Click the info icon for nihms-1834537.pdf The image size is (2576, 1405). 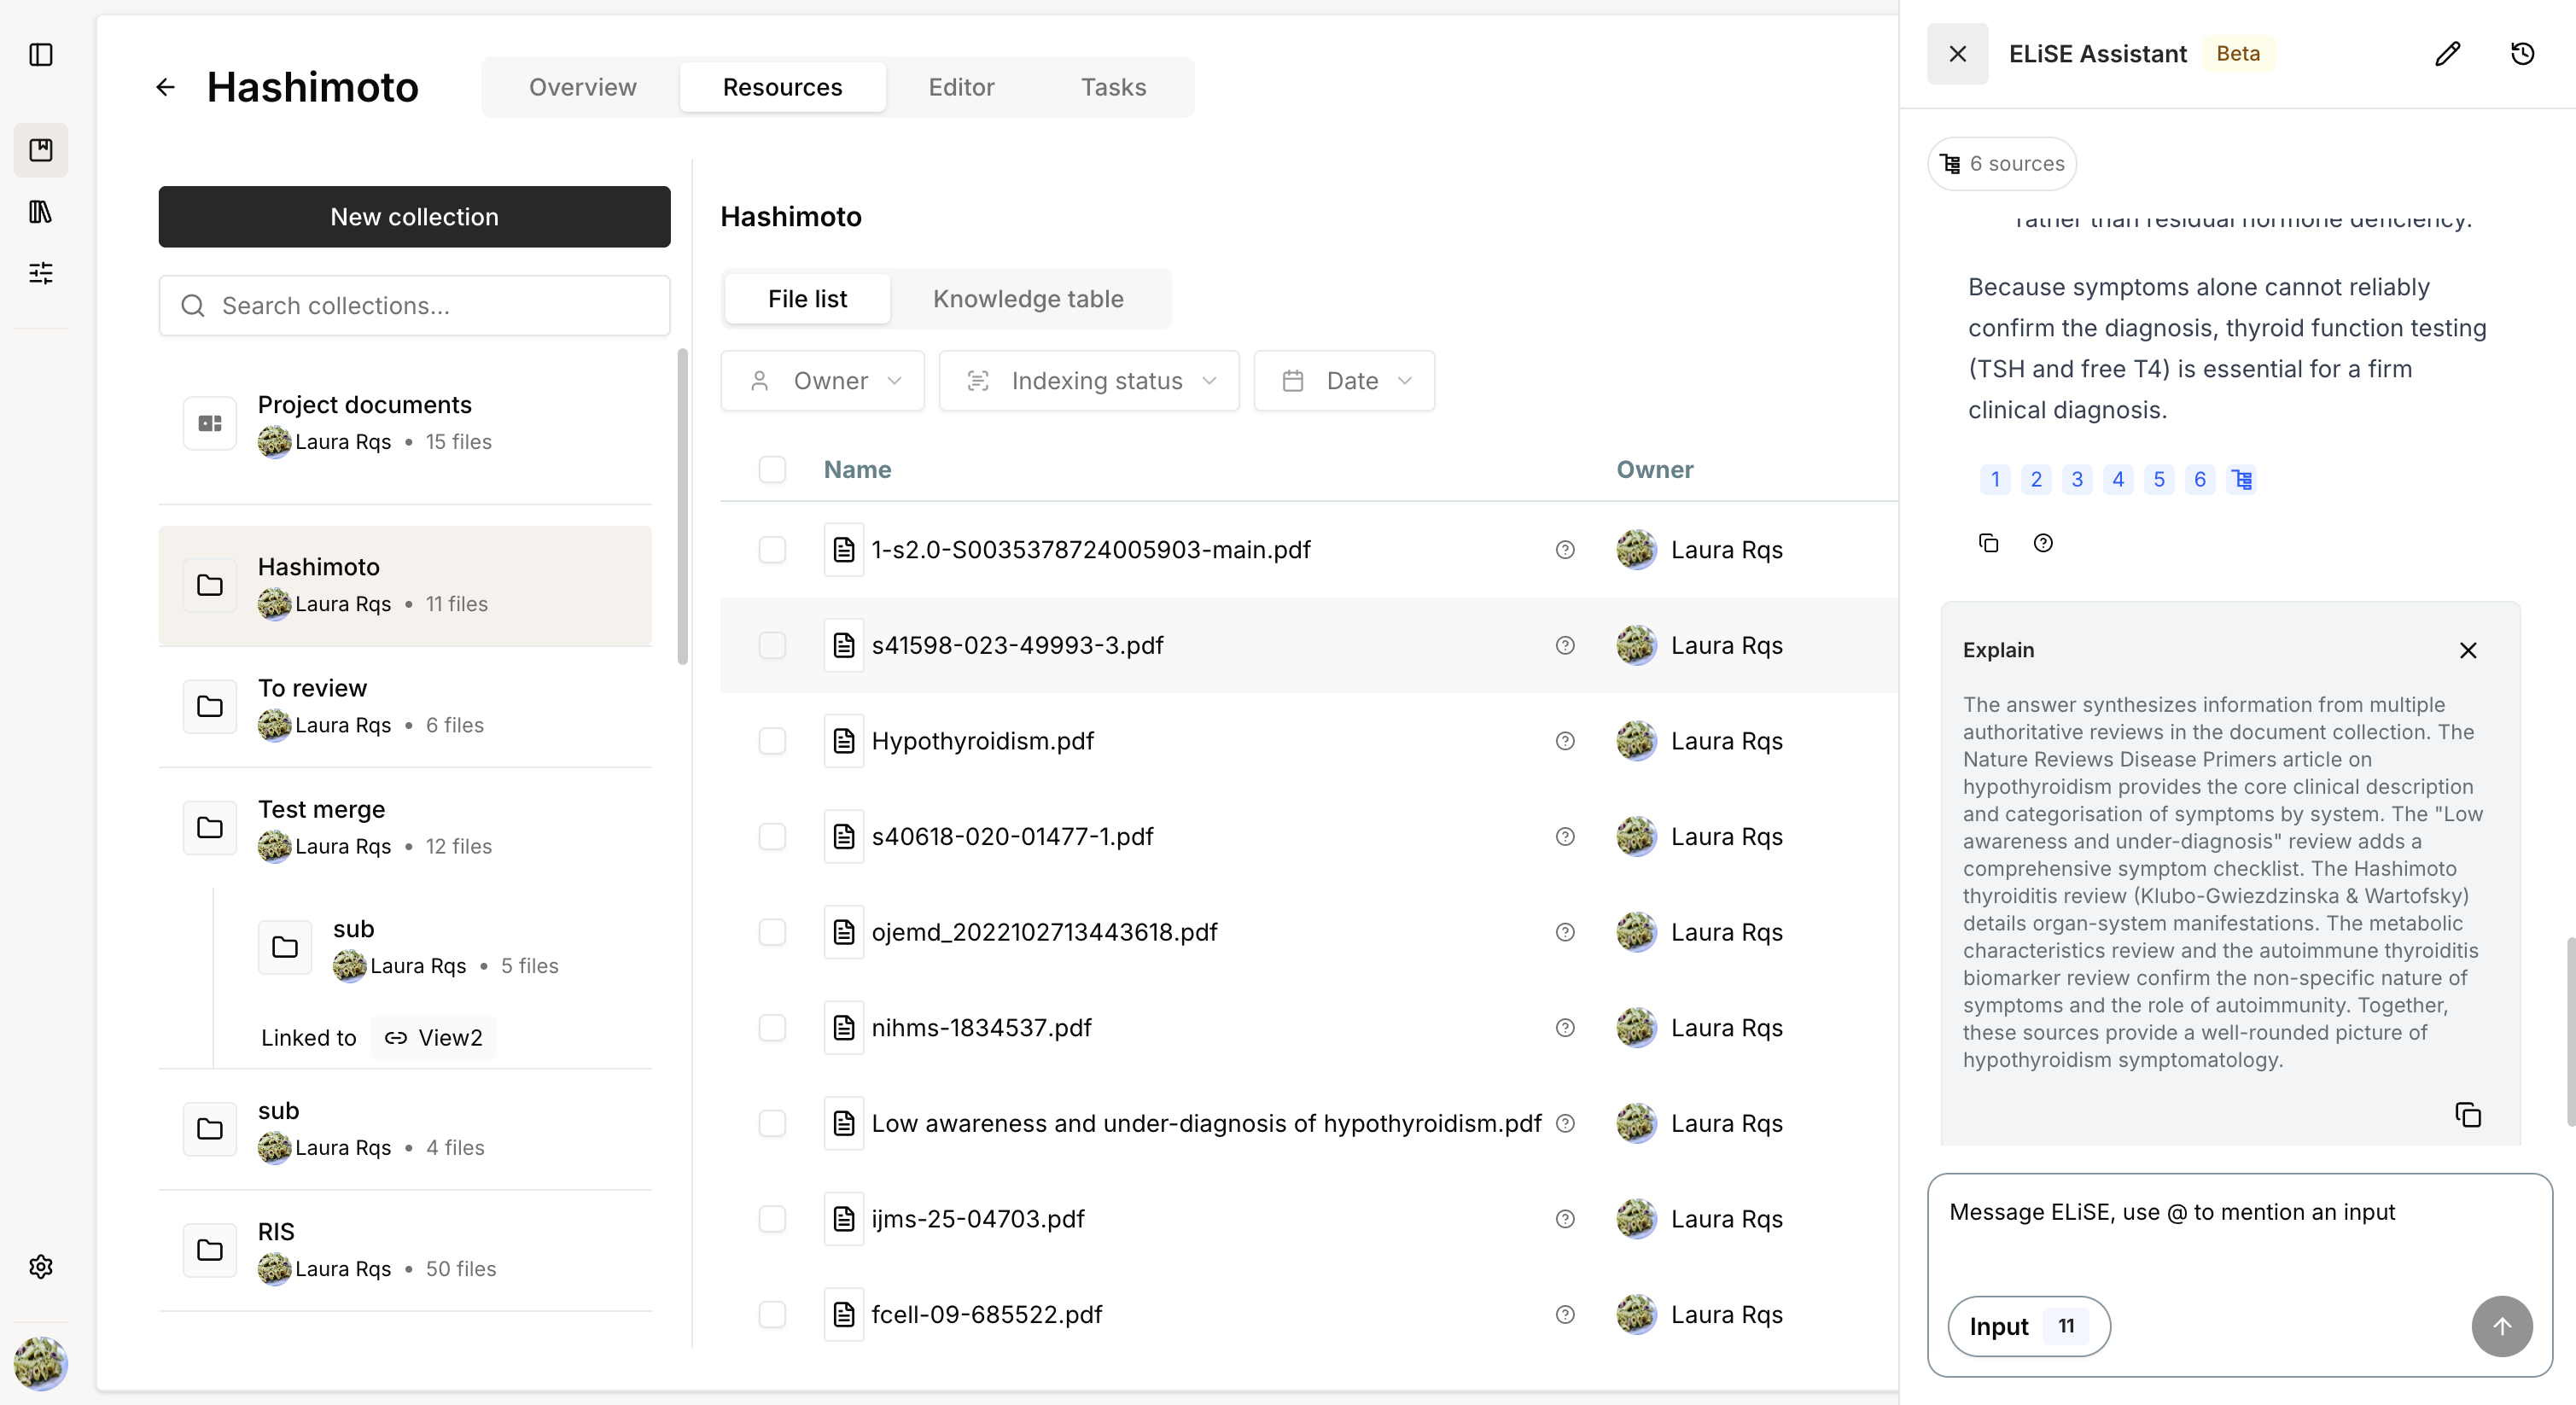[x=1565, y=1027]
